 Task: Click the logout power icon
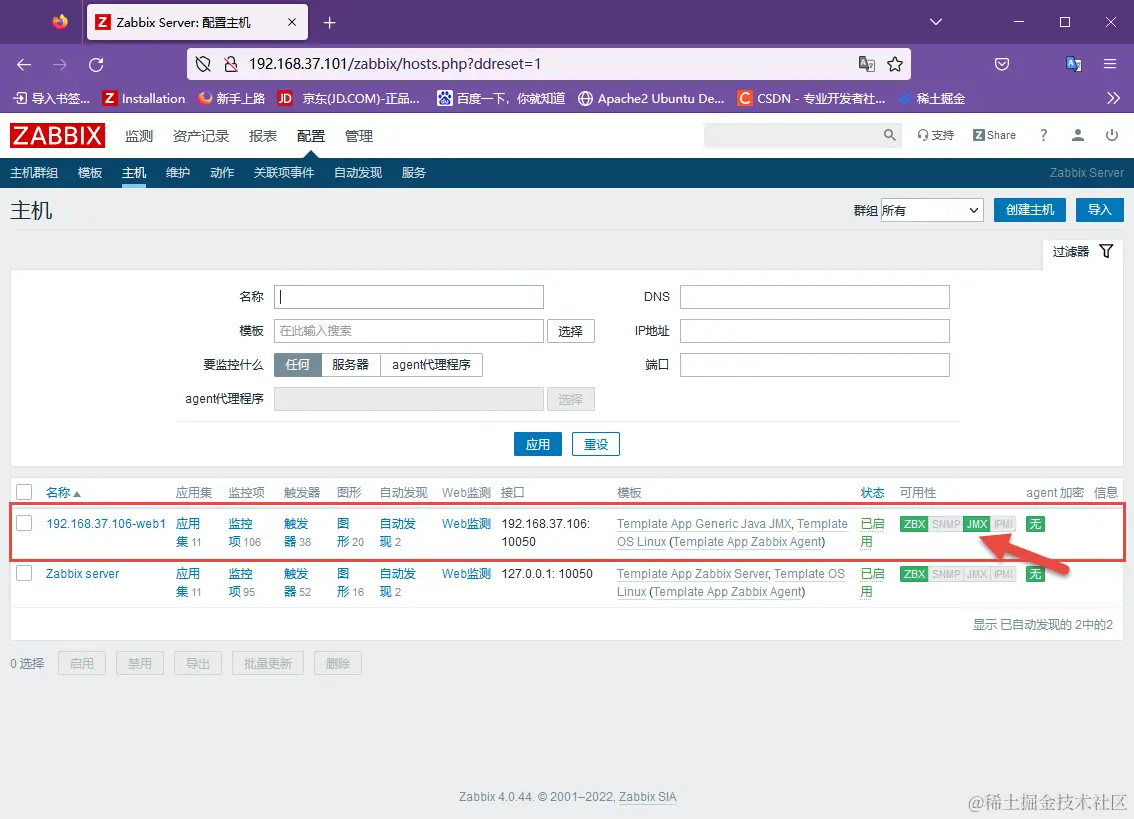[x=1112, y=135]
